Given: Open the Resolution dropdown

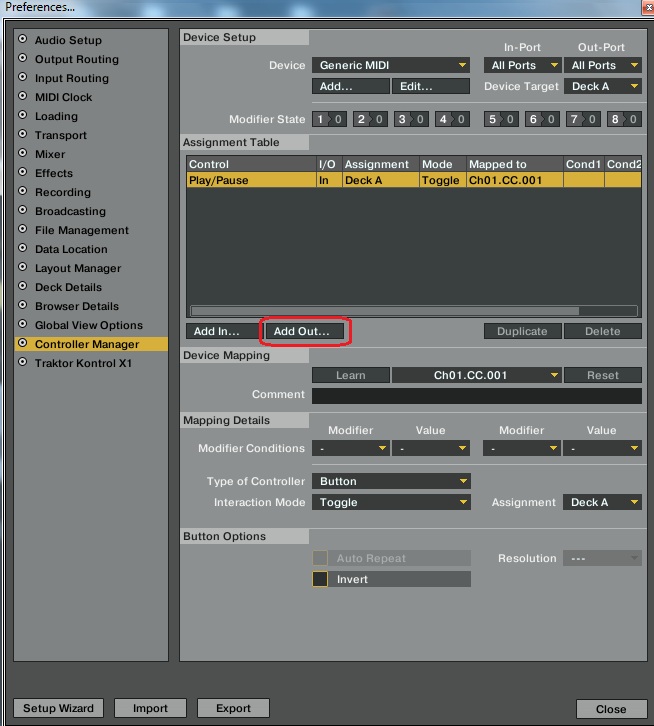Looking at the screenshot, I should [603, 558].
